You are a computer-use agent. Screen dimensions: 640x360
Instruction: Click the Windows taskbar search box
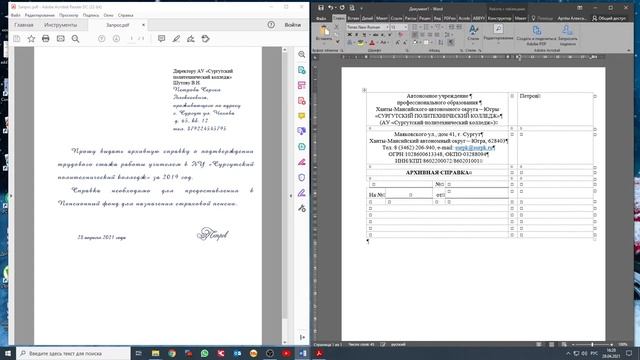tap(73, 353)
